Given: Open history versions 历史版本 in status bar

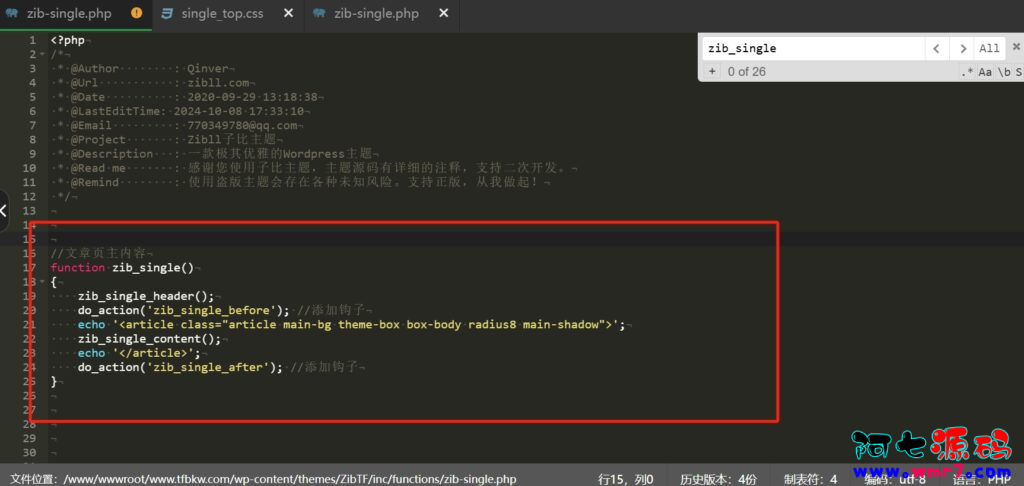Looking at the screenshot, I should click(x=718, y=479).
